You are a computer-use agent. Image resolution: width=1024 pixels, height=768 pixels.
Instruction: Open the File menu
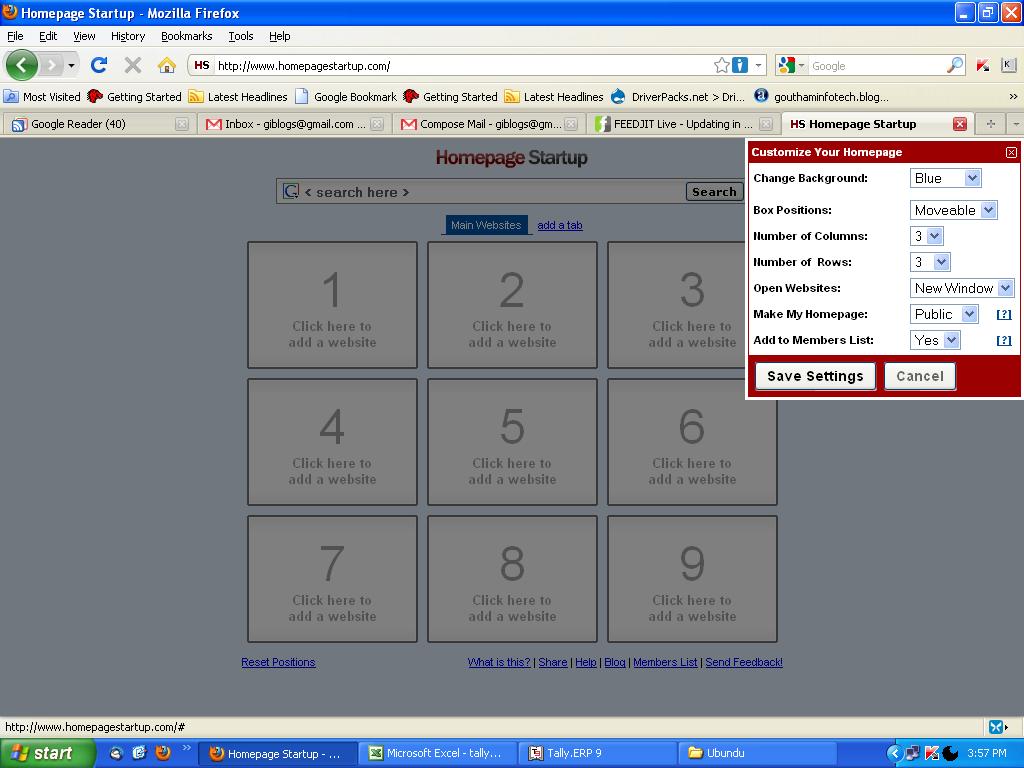click(x=15, y=36)
